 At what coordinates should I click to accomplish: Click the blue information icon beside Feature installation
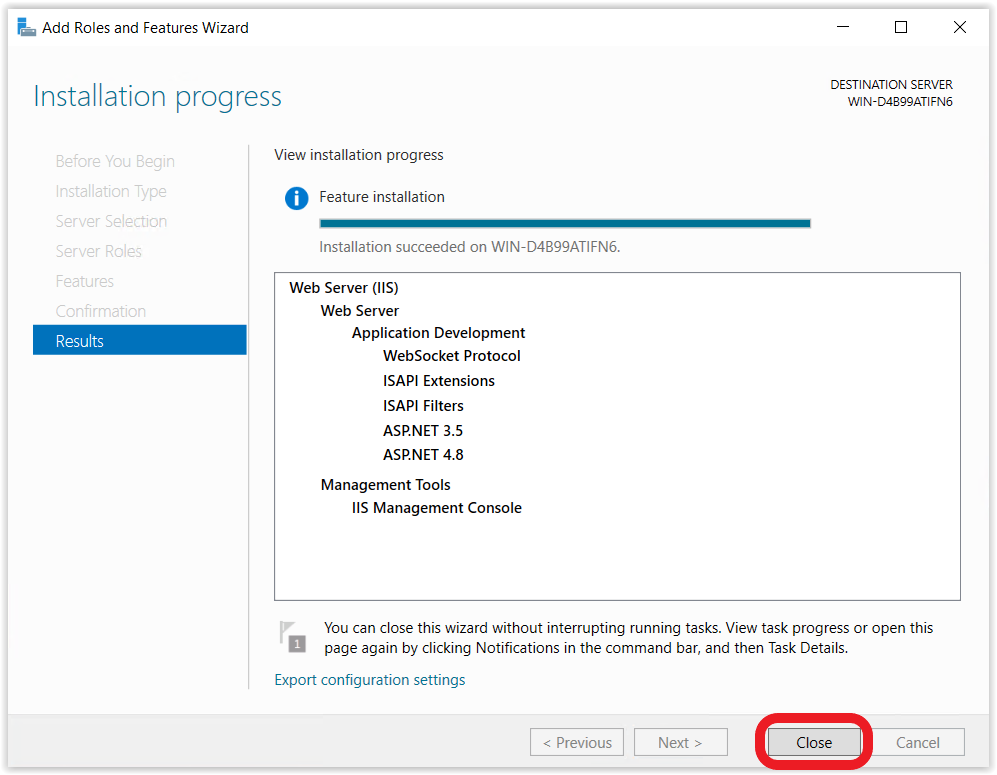click(296, 198)
